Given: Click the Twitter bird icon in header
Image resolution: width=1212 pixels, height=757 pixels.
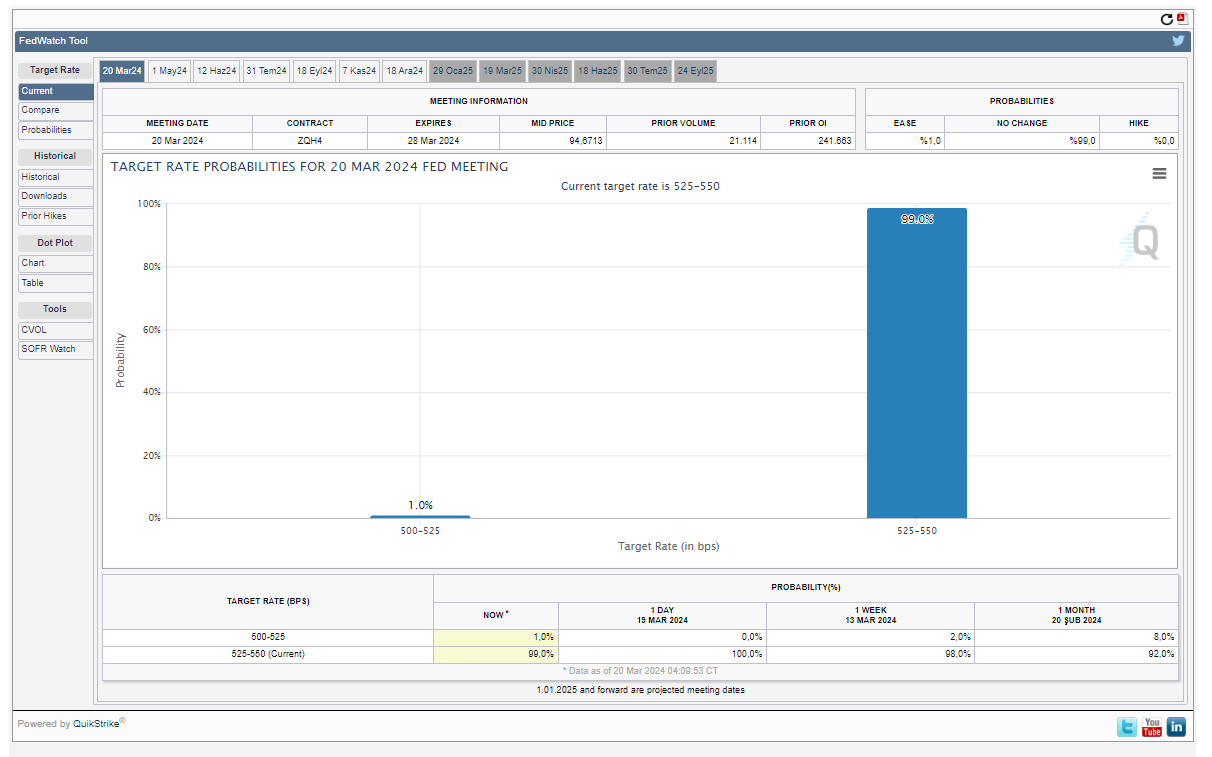Looking at the screenshot, I should (1178, 41).
